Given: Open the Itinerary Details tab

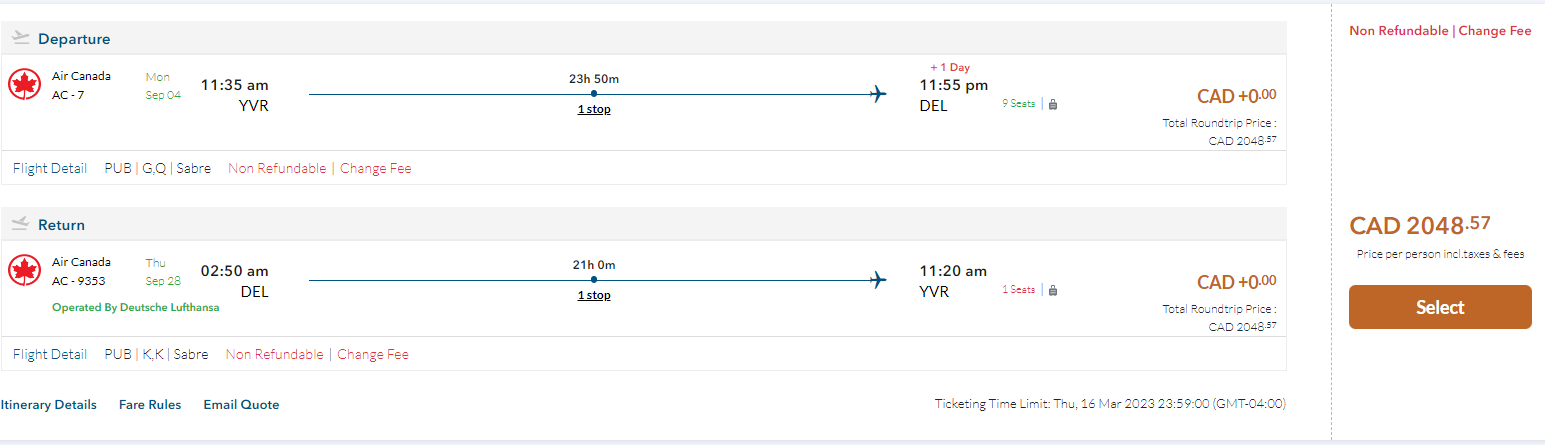Looking at the screenshot, I should pos(49,405).
